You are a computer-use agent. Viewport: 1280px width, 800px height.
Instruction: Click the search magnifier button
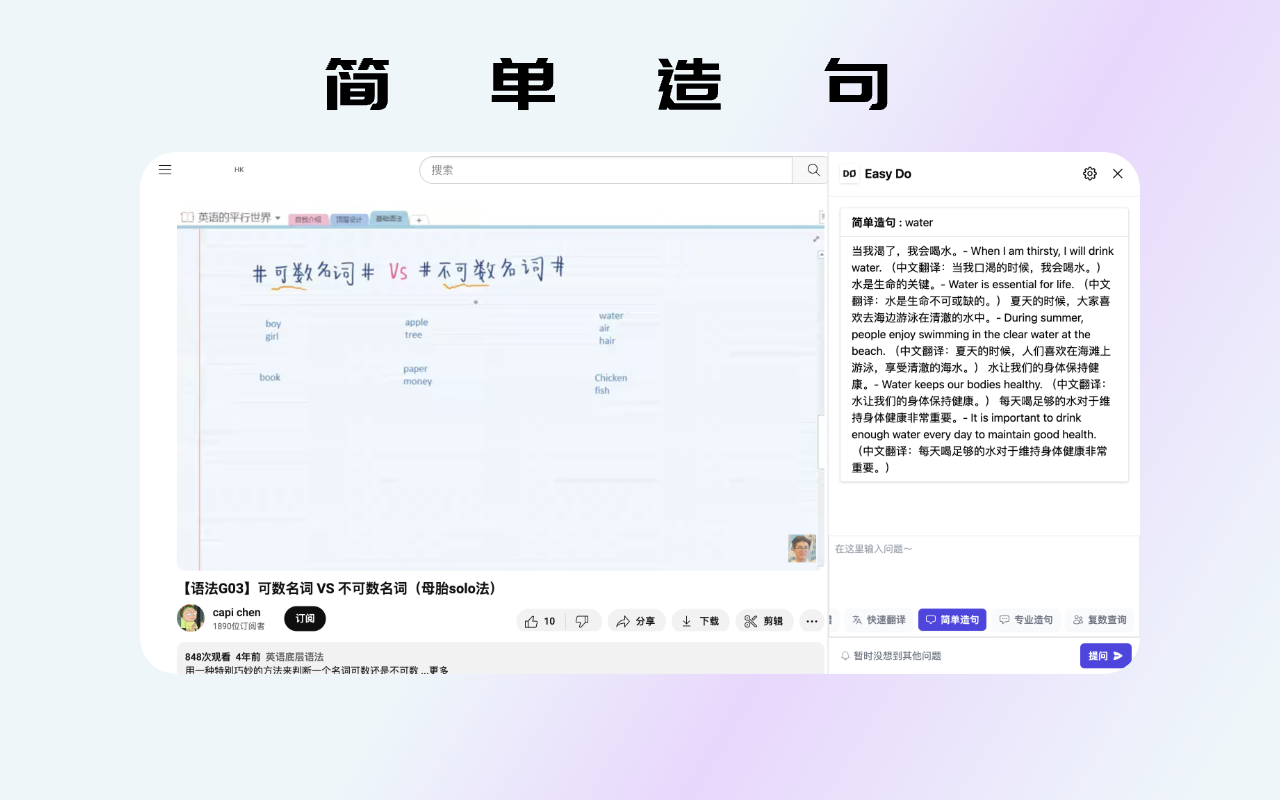813,170
